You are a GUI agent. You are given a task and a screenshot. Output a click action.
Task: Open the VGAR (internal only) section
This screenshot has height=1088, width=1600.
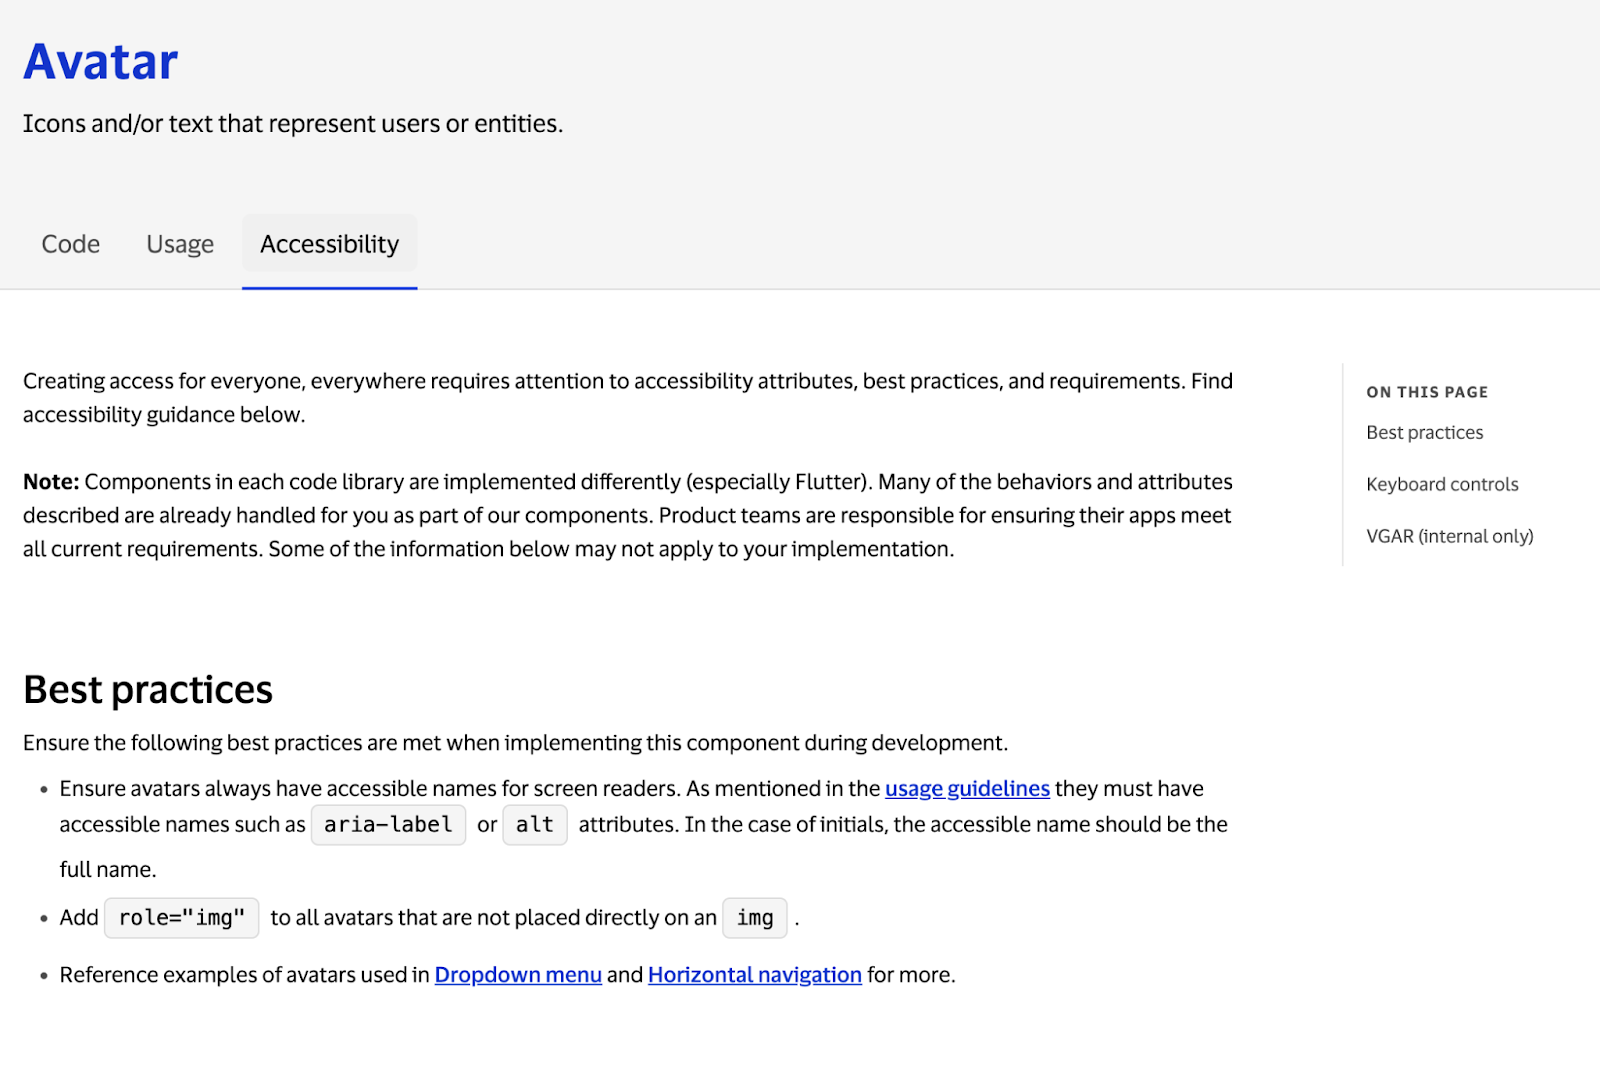pyautogui.click(x=1448, y=536)
